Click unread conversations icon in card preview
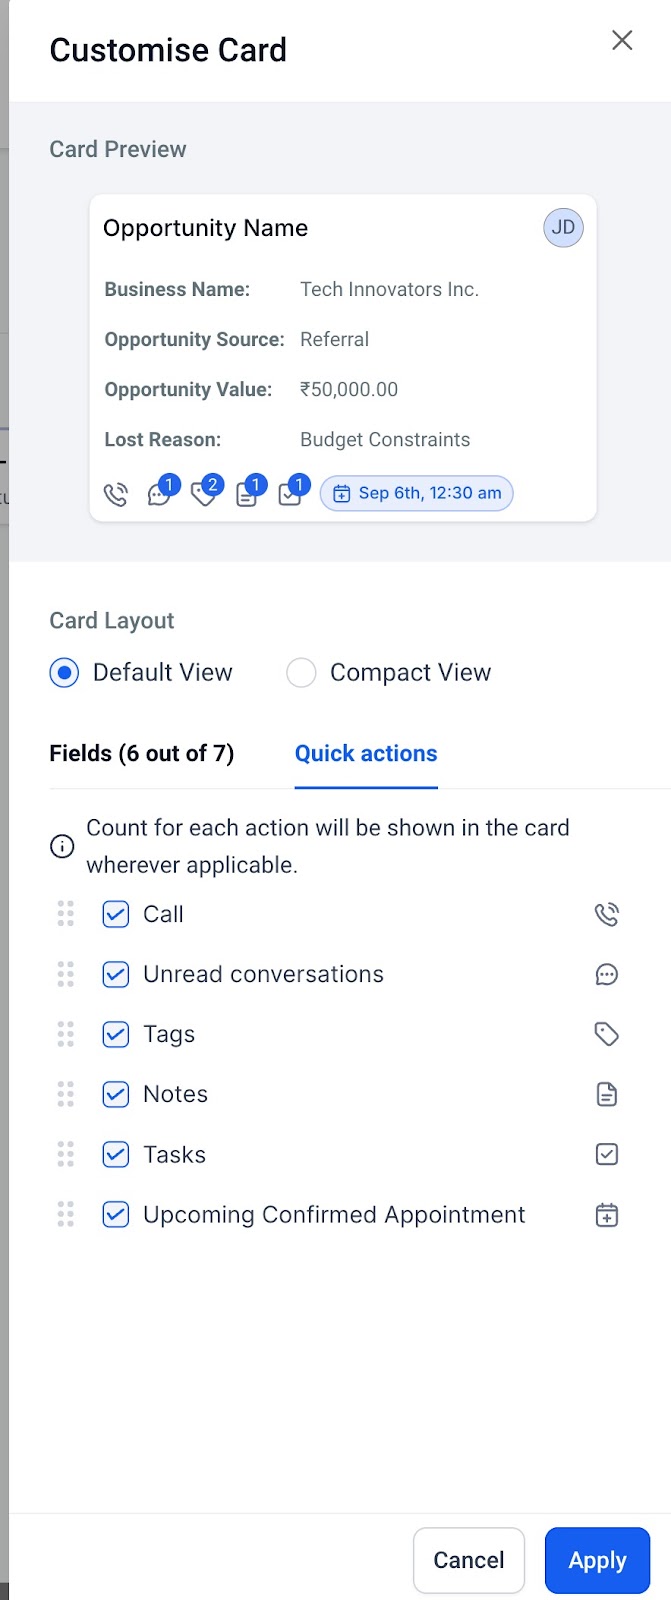671x1600 pixels. 159,494
